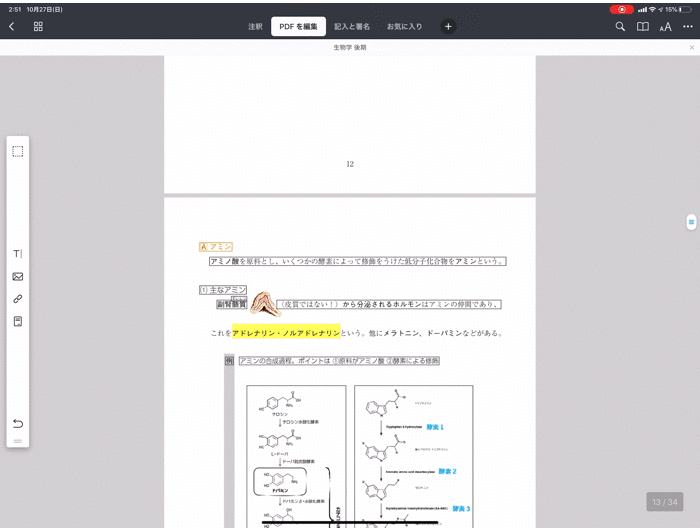Tap the blue scroll handle on right edge
Viewport: 700px width, 530px height.
[x=692, y=222]
